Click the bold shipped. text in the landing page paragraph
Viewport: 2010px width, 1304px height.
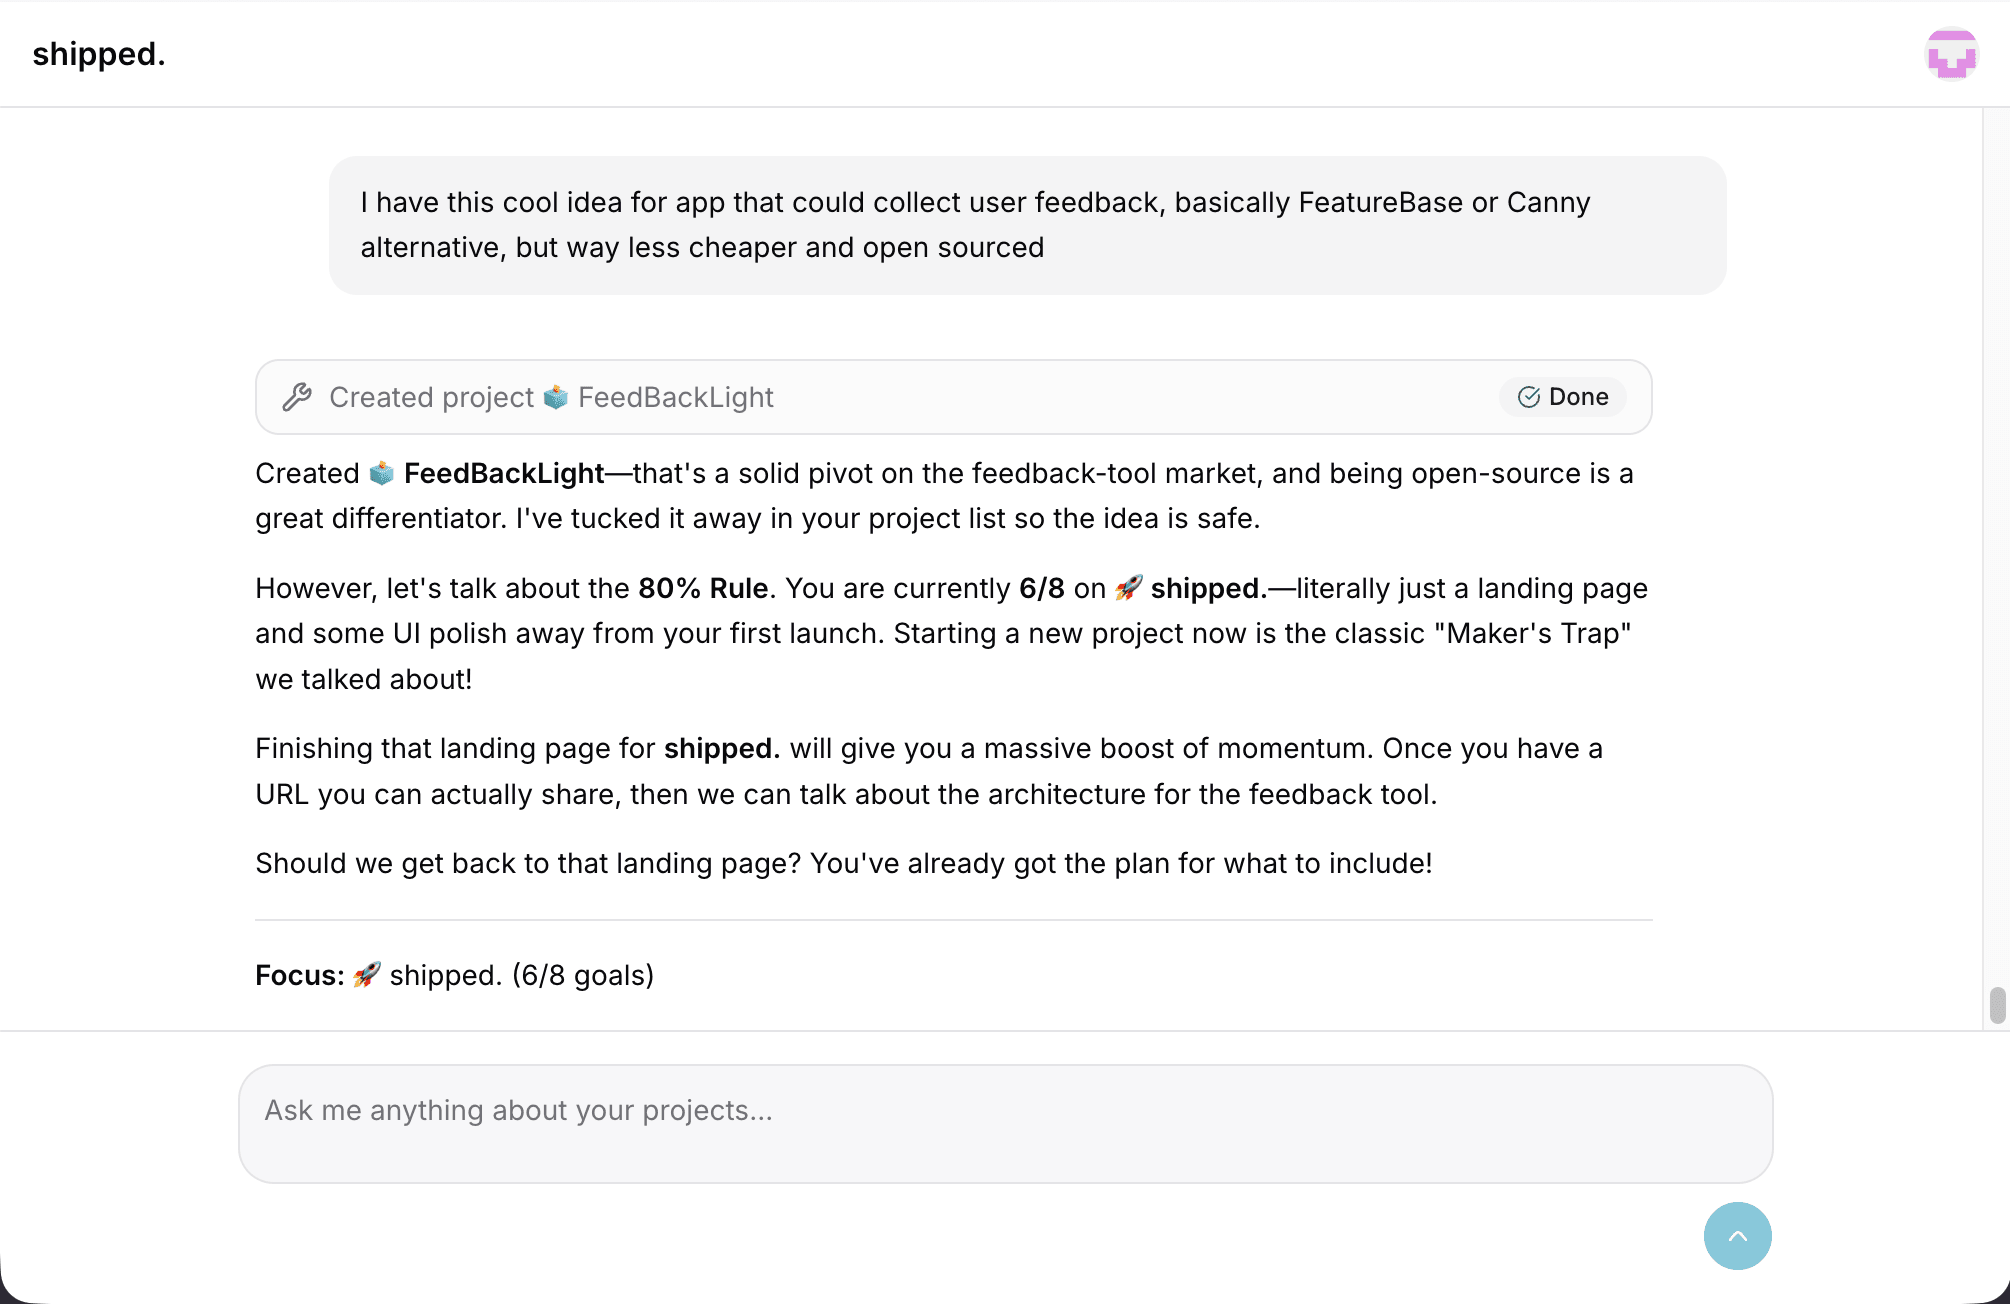pos(722,748)
